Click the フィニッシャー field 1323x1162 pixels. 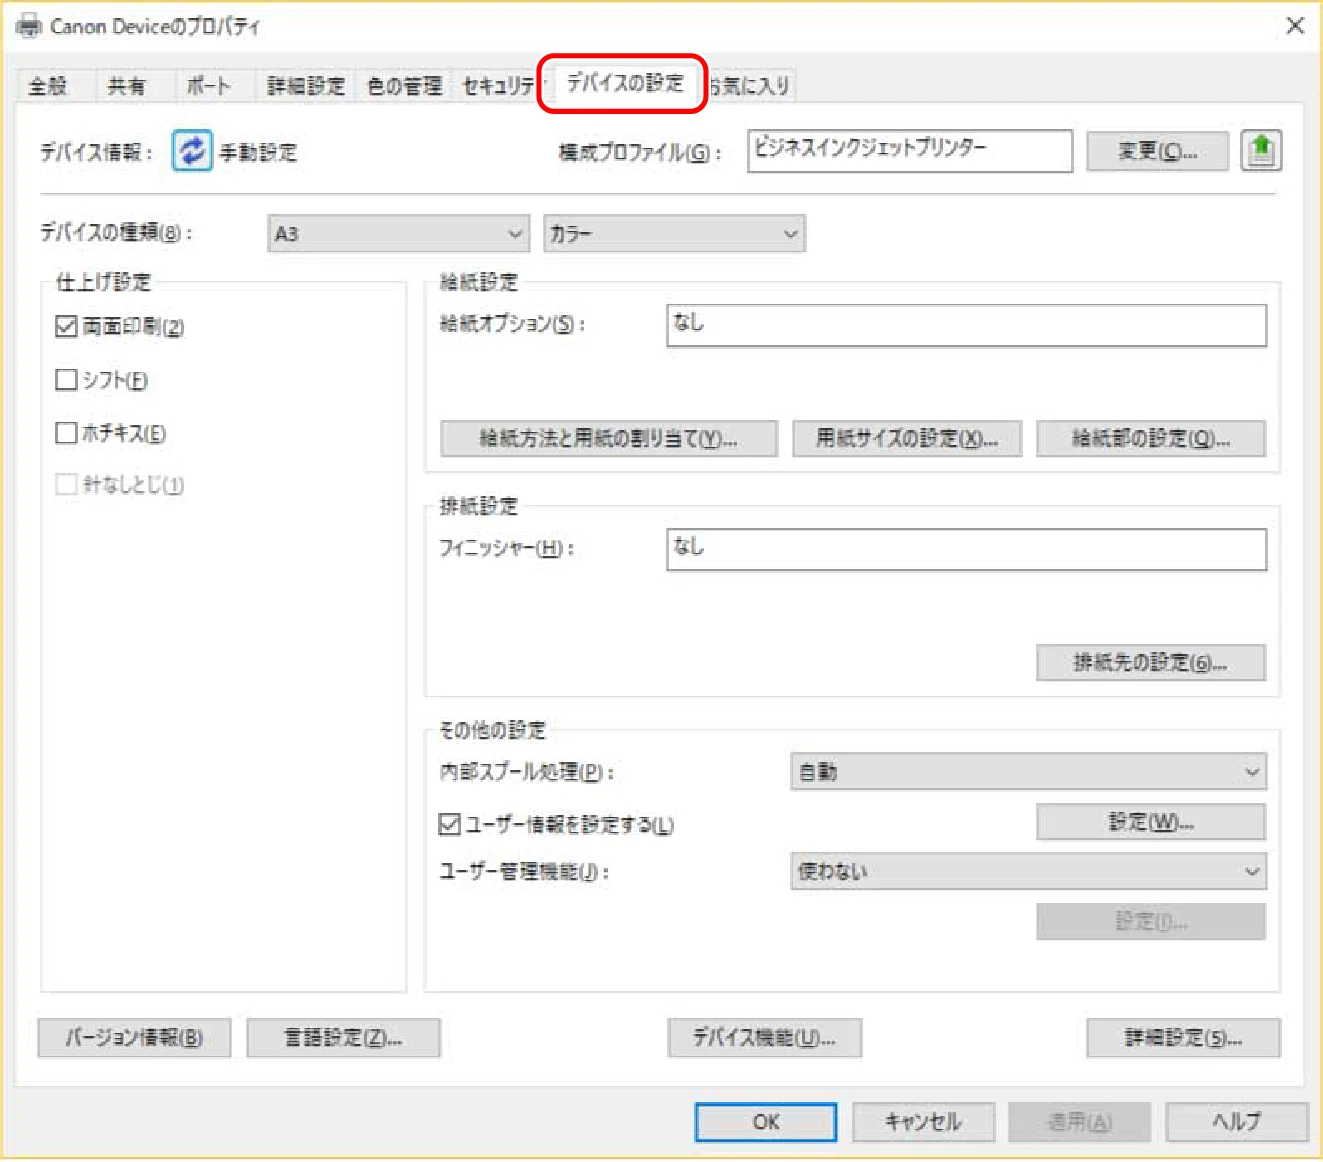point(966,549)
